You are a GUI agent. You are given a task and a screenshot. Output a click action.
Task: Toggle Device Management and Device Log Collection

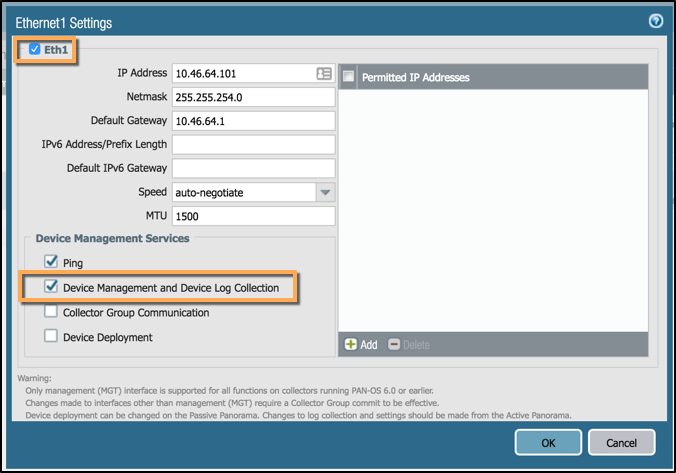(x=51, y=286)
